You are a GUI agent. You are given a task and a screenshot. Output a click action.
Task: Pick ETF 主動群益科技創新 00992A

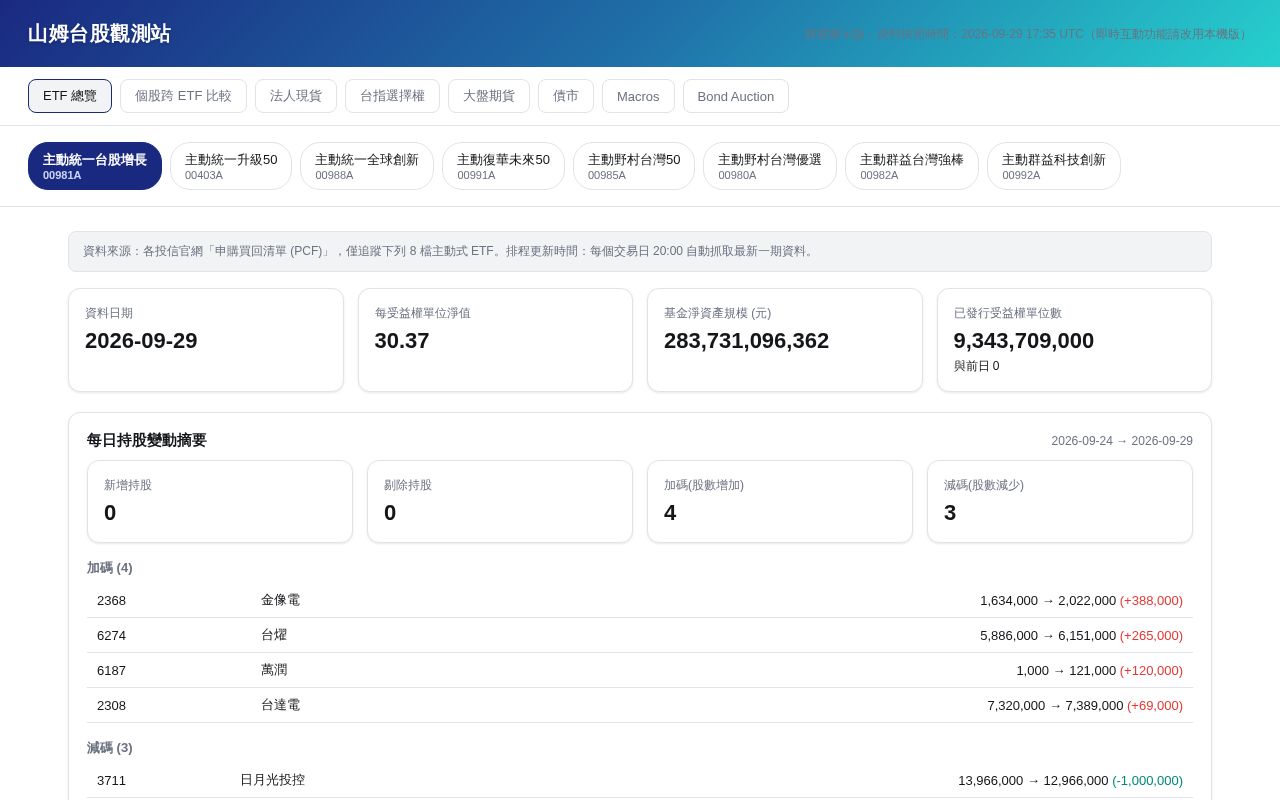[x=1054, y=166]
